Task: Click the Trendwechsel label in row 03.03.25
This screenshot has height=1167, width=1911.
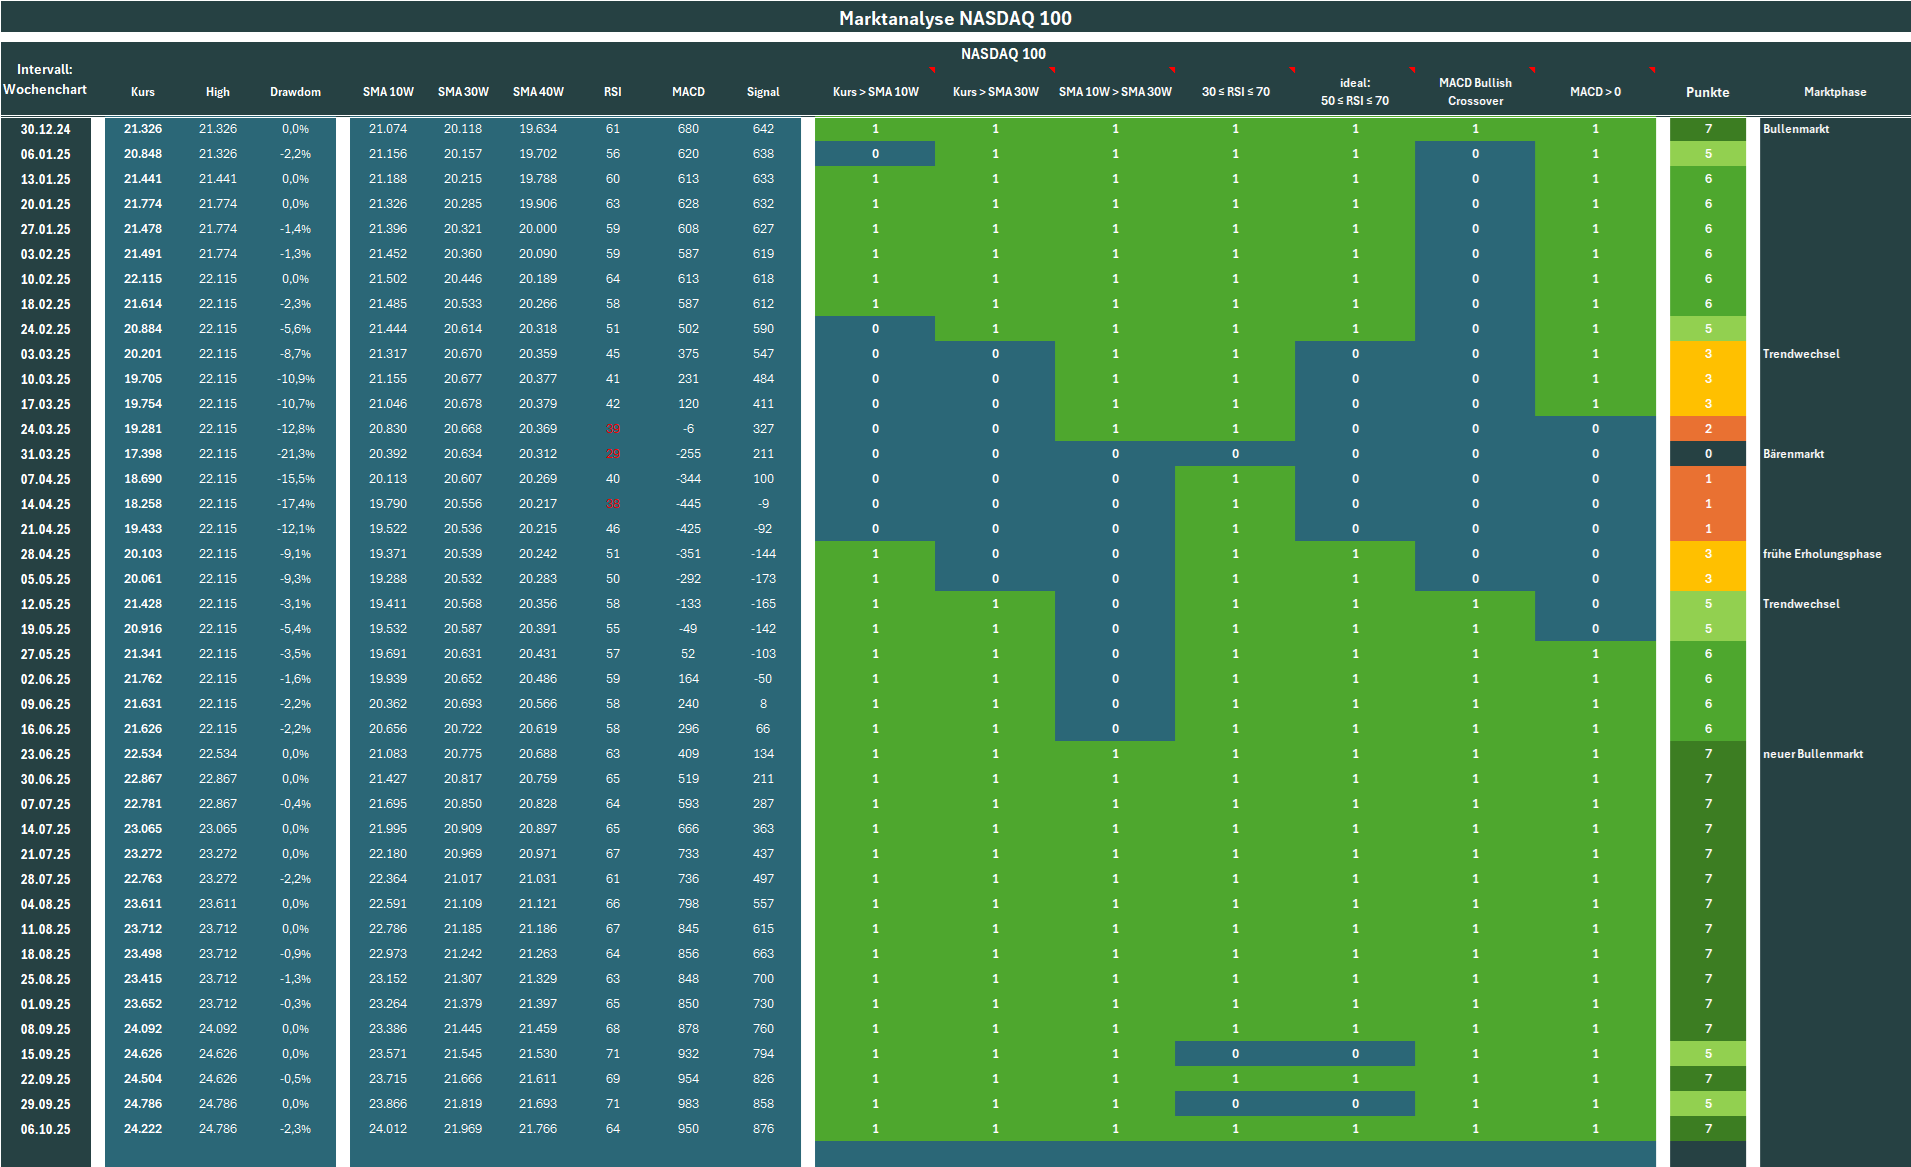Action: (1801, 354)
